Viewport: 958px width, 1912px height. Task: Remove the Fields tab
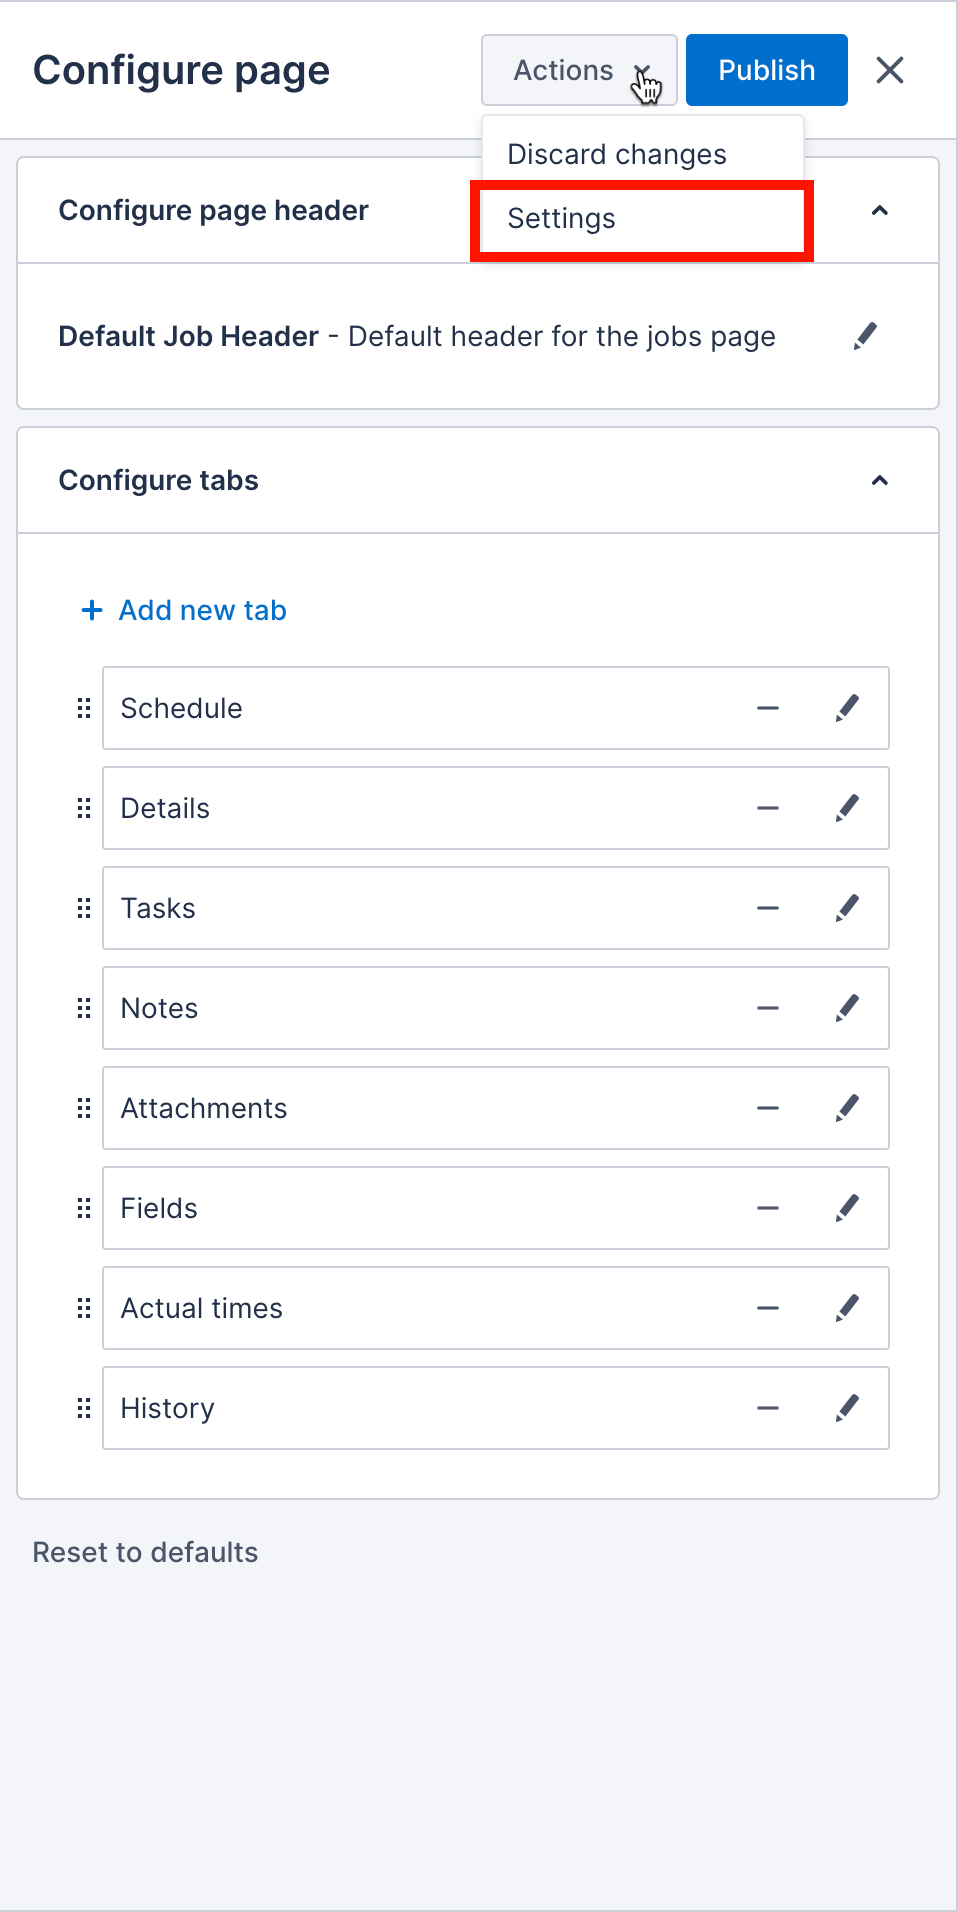tap(767, 1208)
